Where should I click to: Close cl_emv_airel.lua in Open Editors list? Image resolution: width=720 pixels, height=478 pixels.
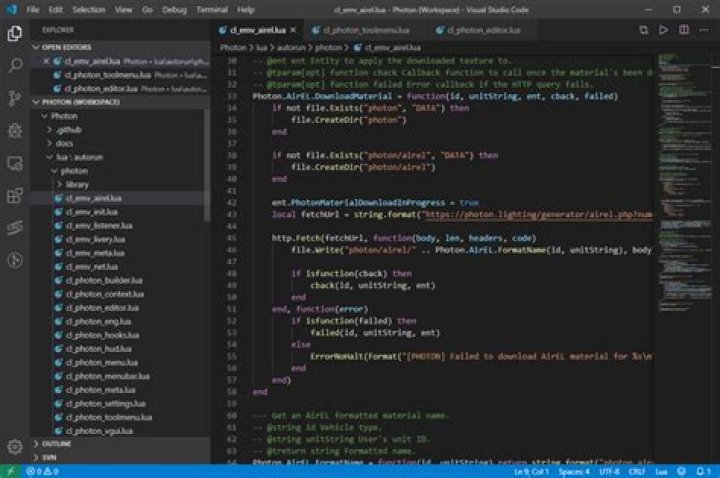tap(46, 61)
